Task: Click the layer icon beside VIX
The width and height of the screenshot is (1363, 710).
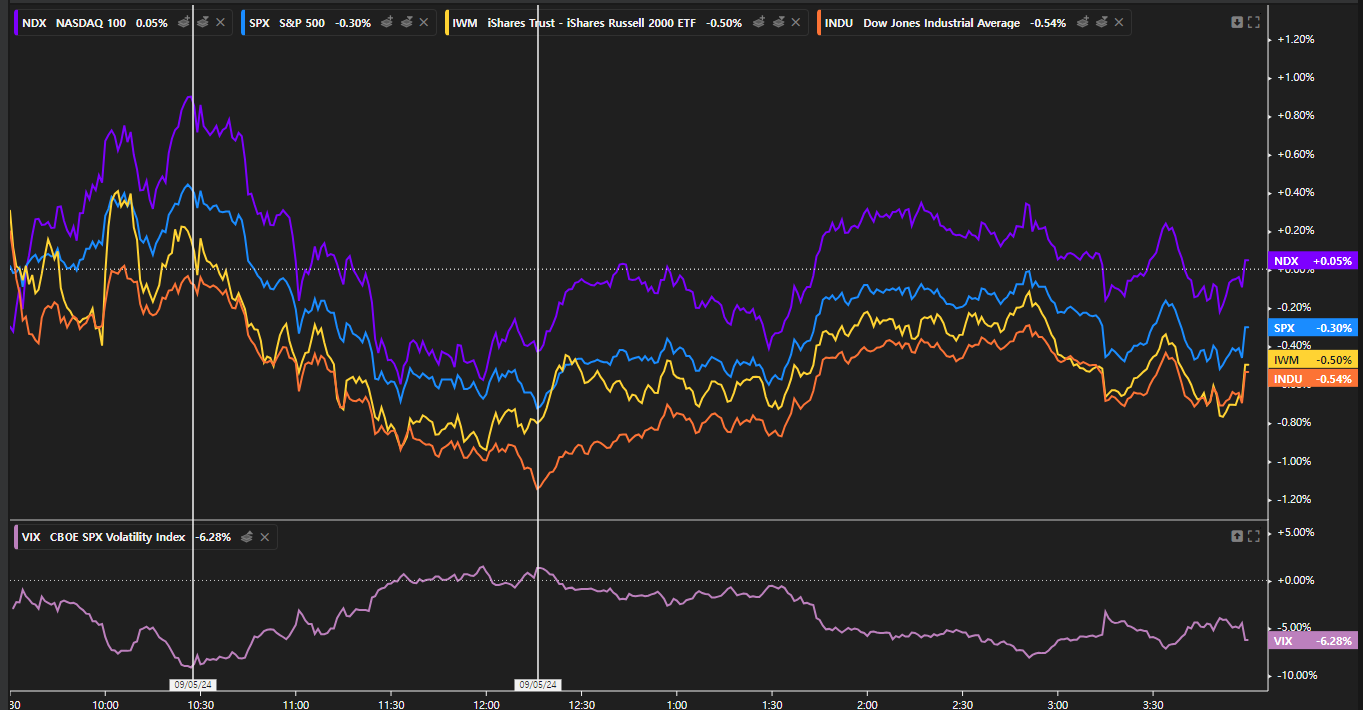Action: [x=247, y=537]
